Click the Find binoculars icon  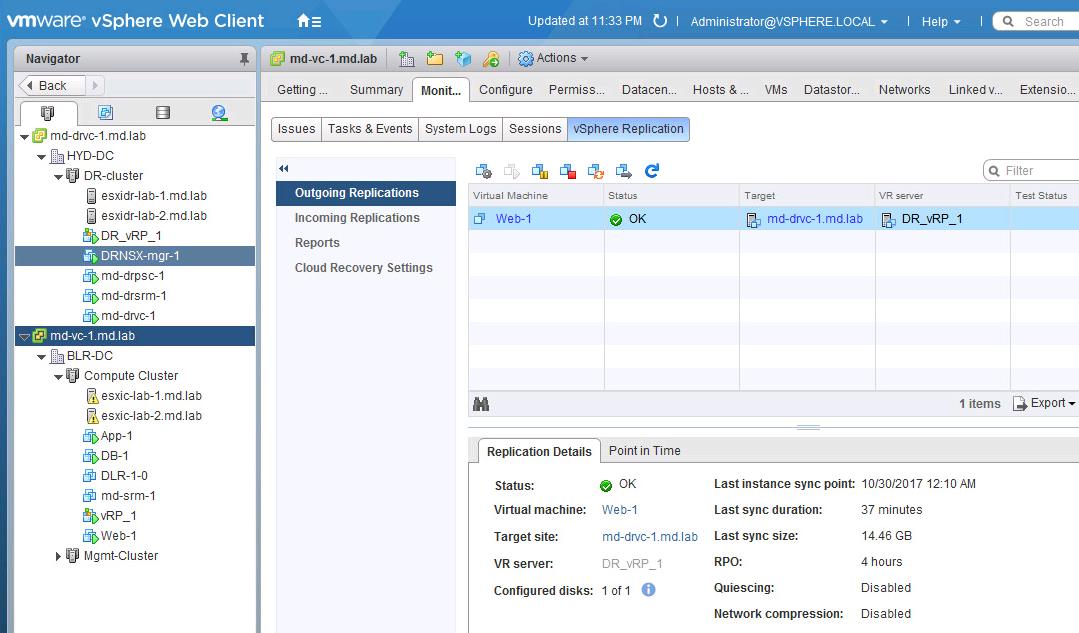pos(481,404)
